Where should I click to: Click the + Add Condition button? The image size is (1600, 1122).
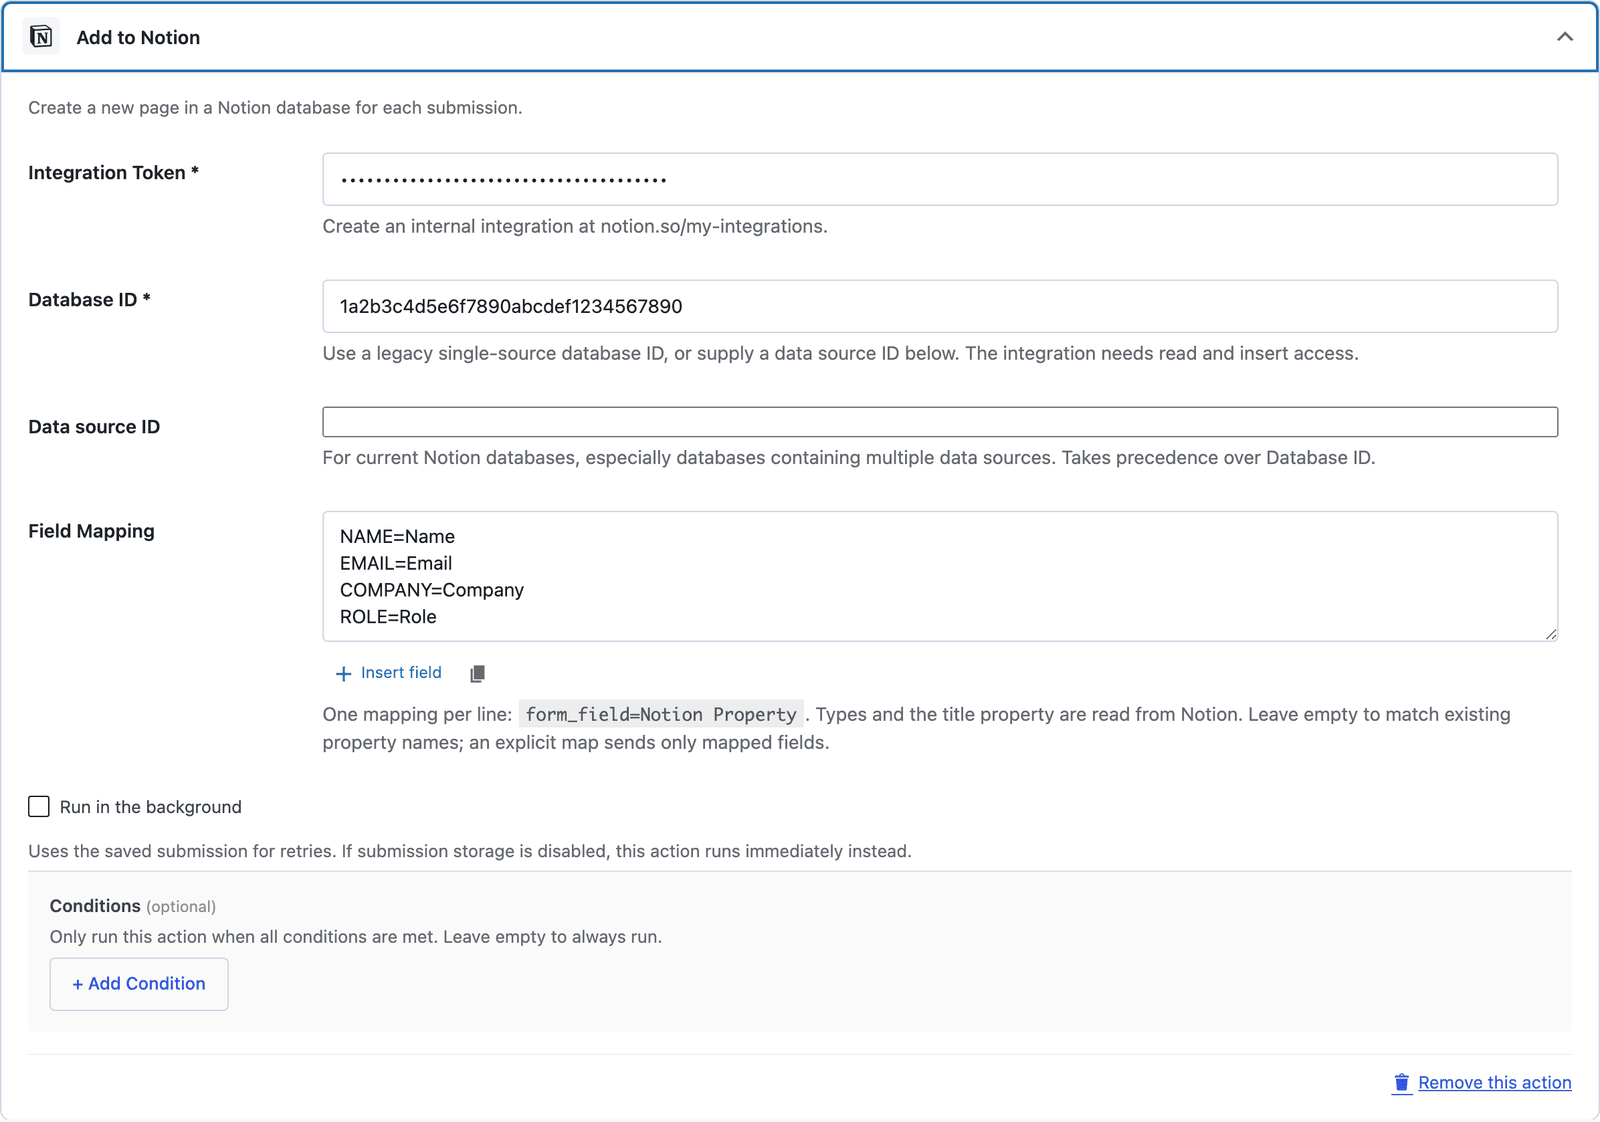(139, 984)
